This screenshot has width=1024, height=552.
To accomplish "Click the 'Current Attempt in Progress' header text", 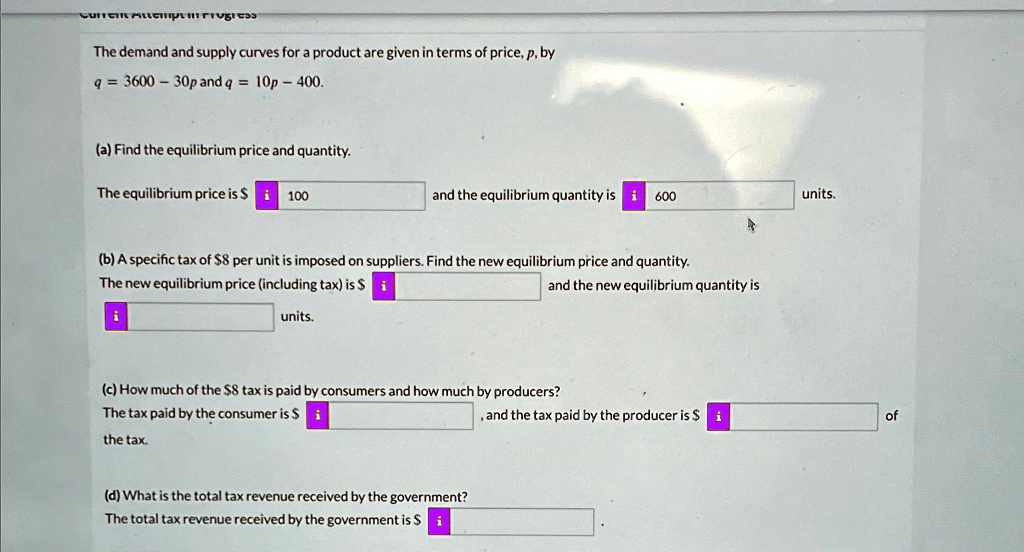I will pyautogui.click(x=168, y=14).
